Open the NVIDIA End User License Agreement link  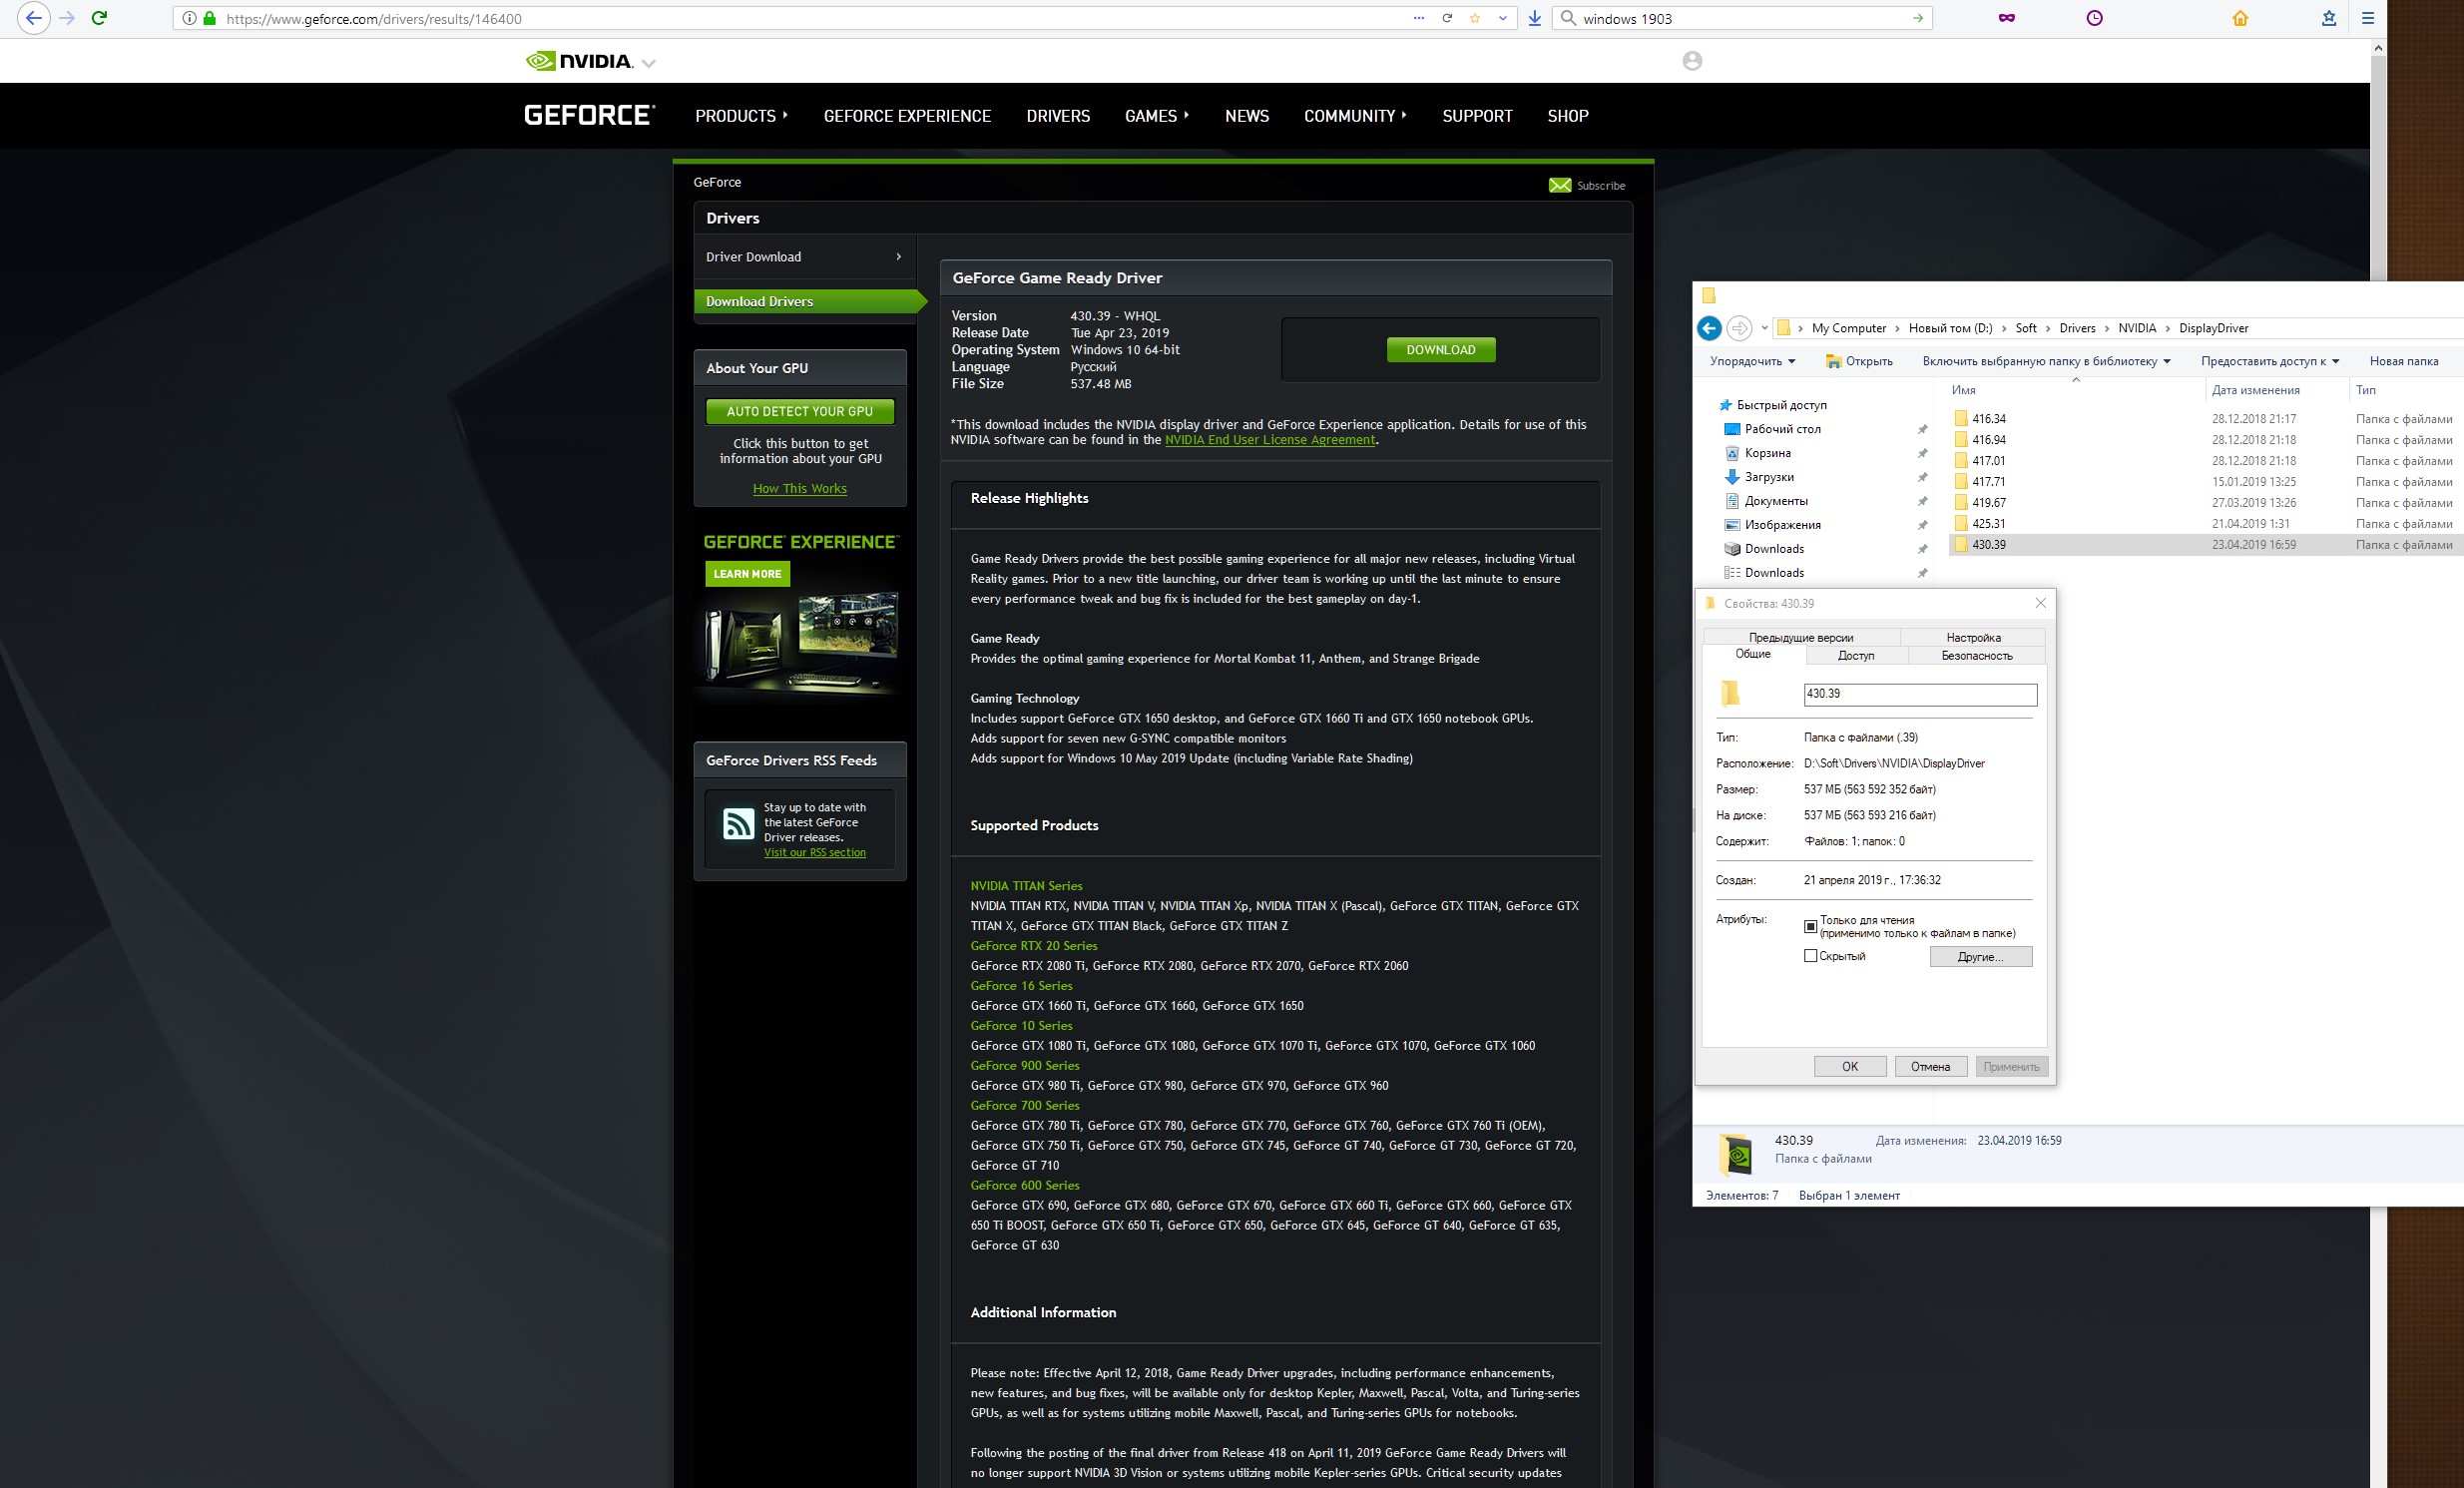(1269, 440)
